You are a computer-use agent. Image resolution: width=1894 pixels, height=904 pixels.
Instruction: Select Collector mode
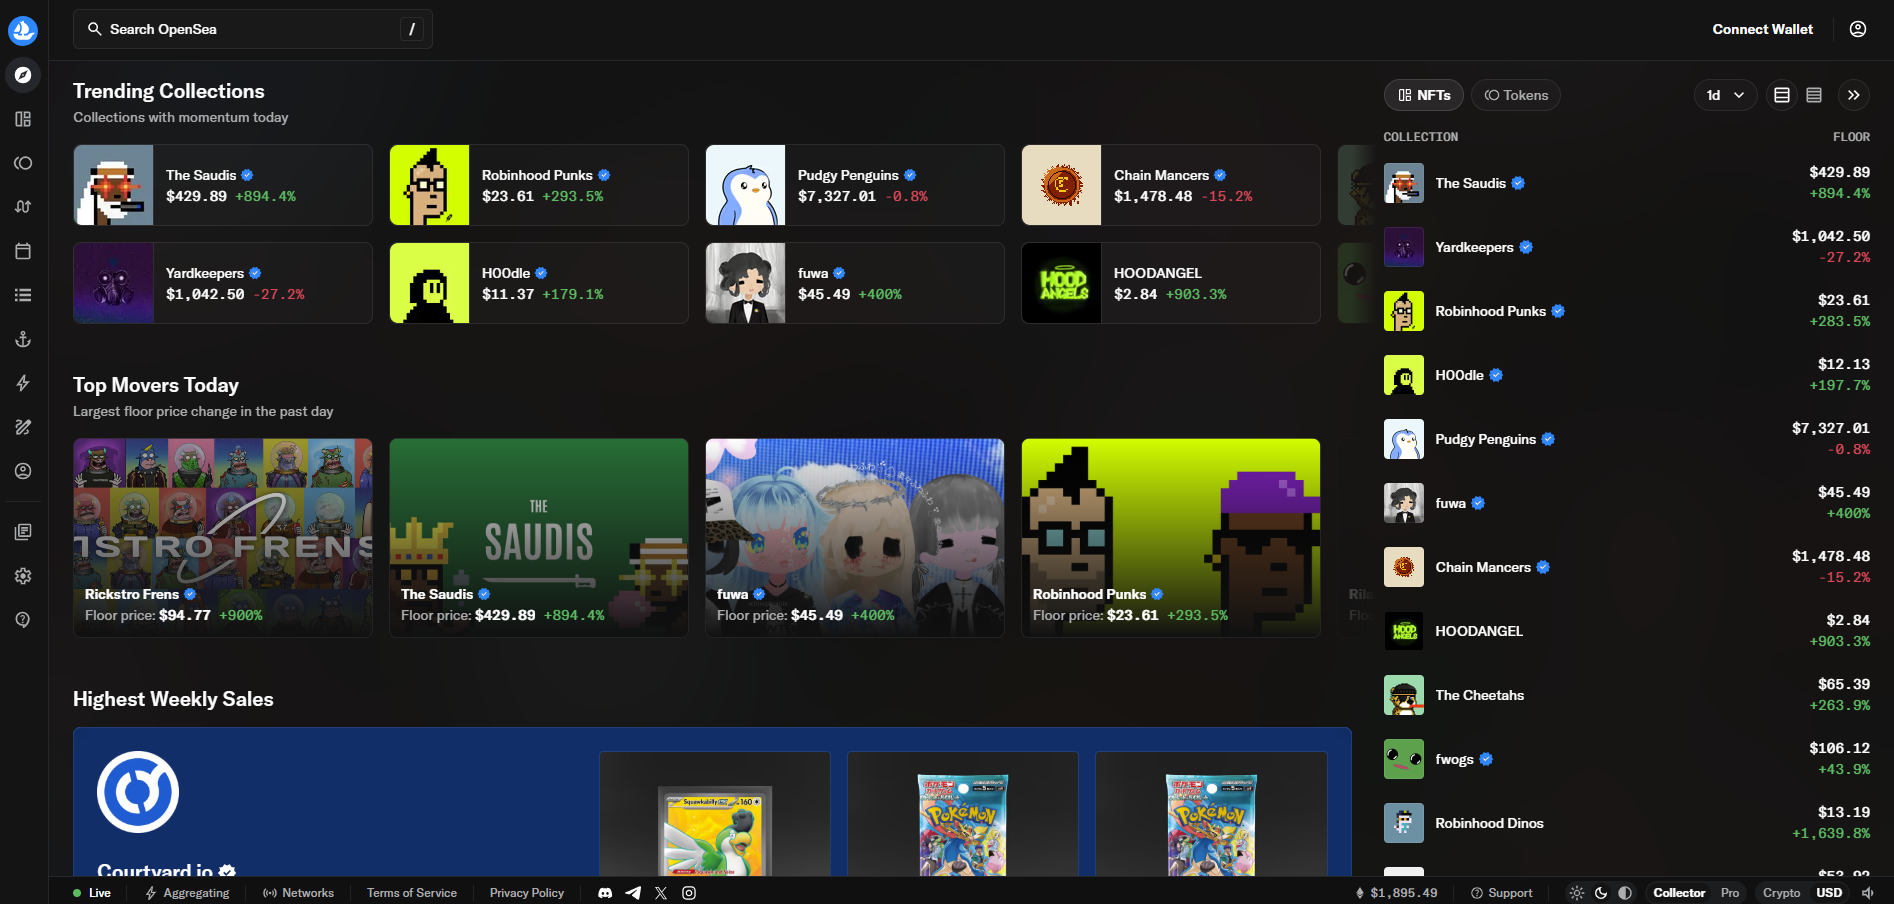[1679, 893]
